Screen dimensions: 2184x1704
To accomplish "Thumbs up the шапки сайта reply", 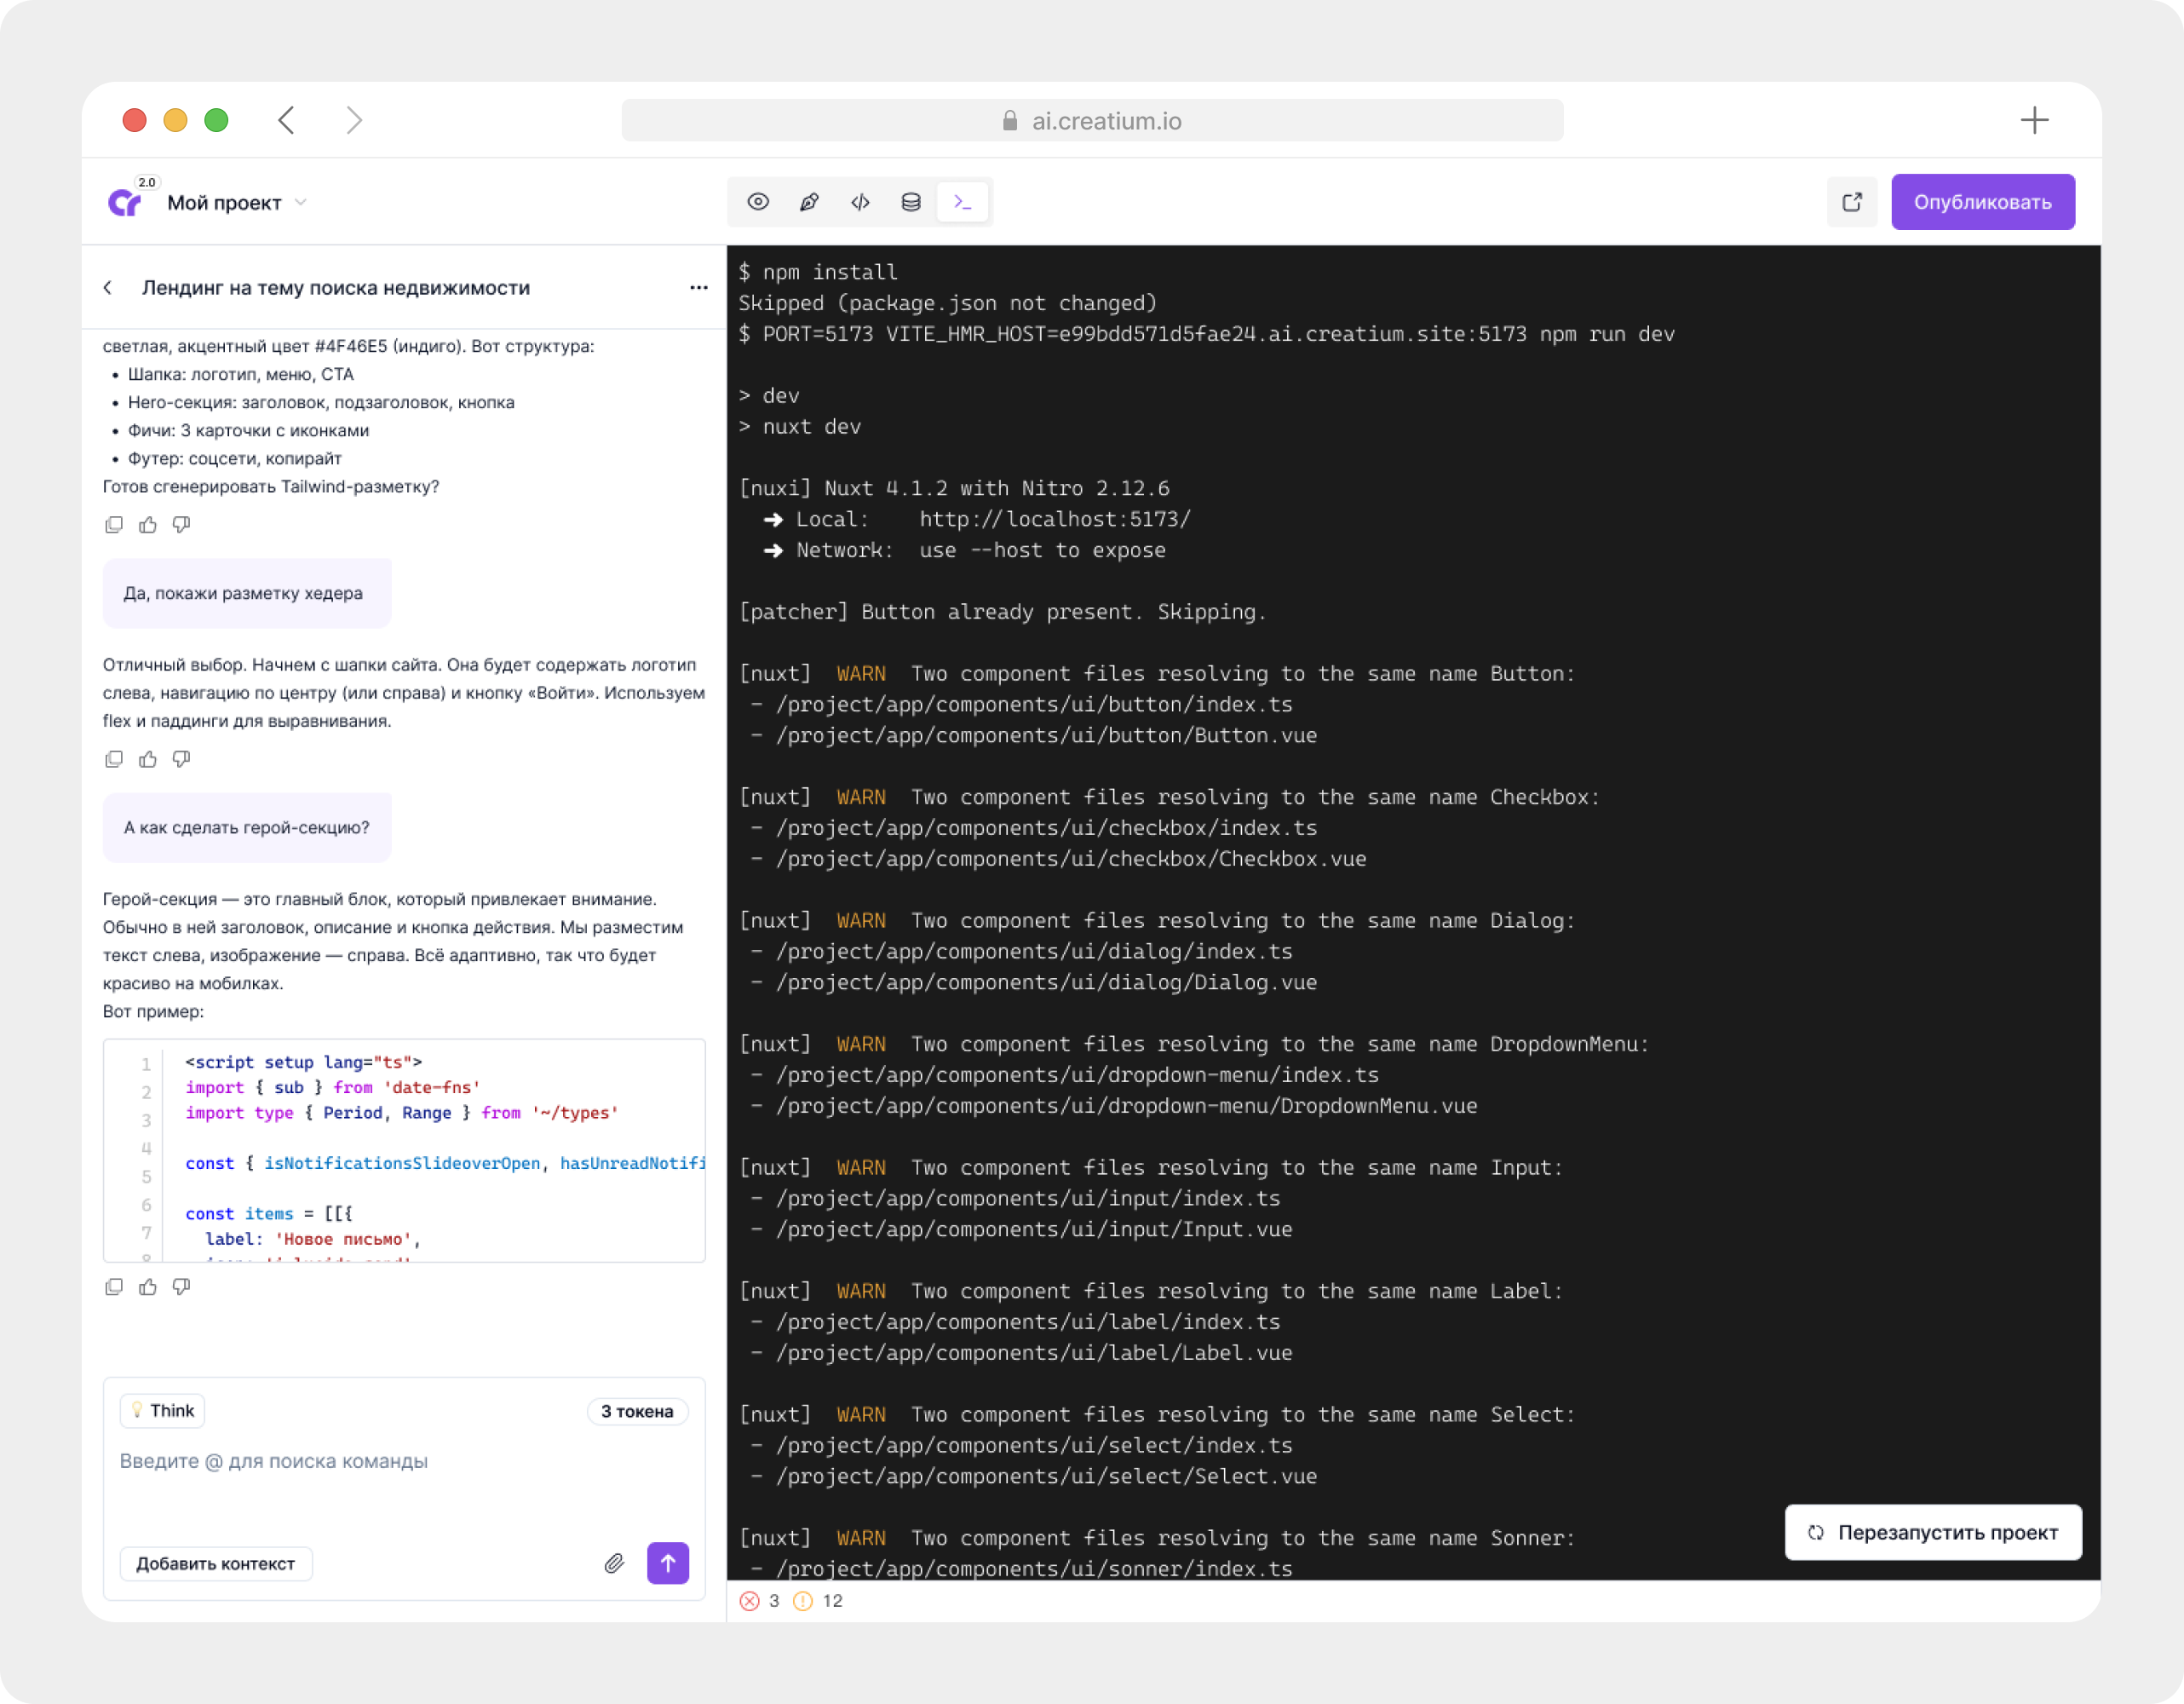I will click(148, 759).
